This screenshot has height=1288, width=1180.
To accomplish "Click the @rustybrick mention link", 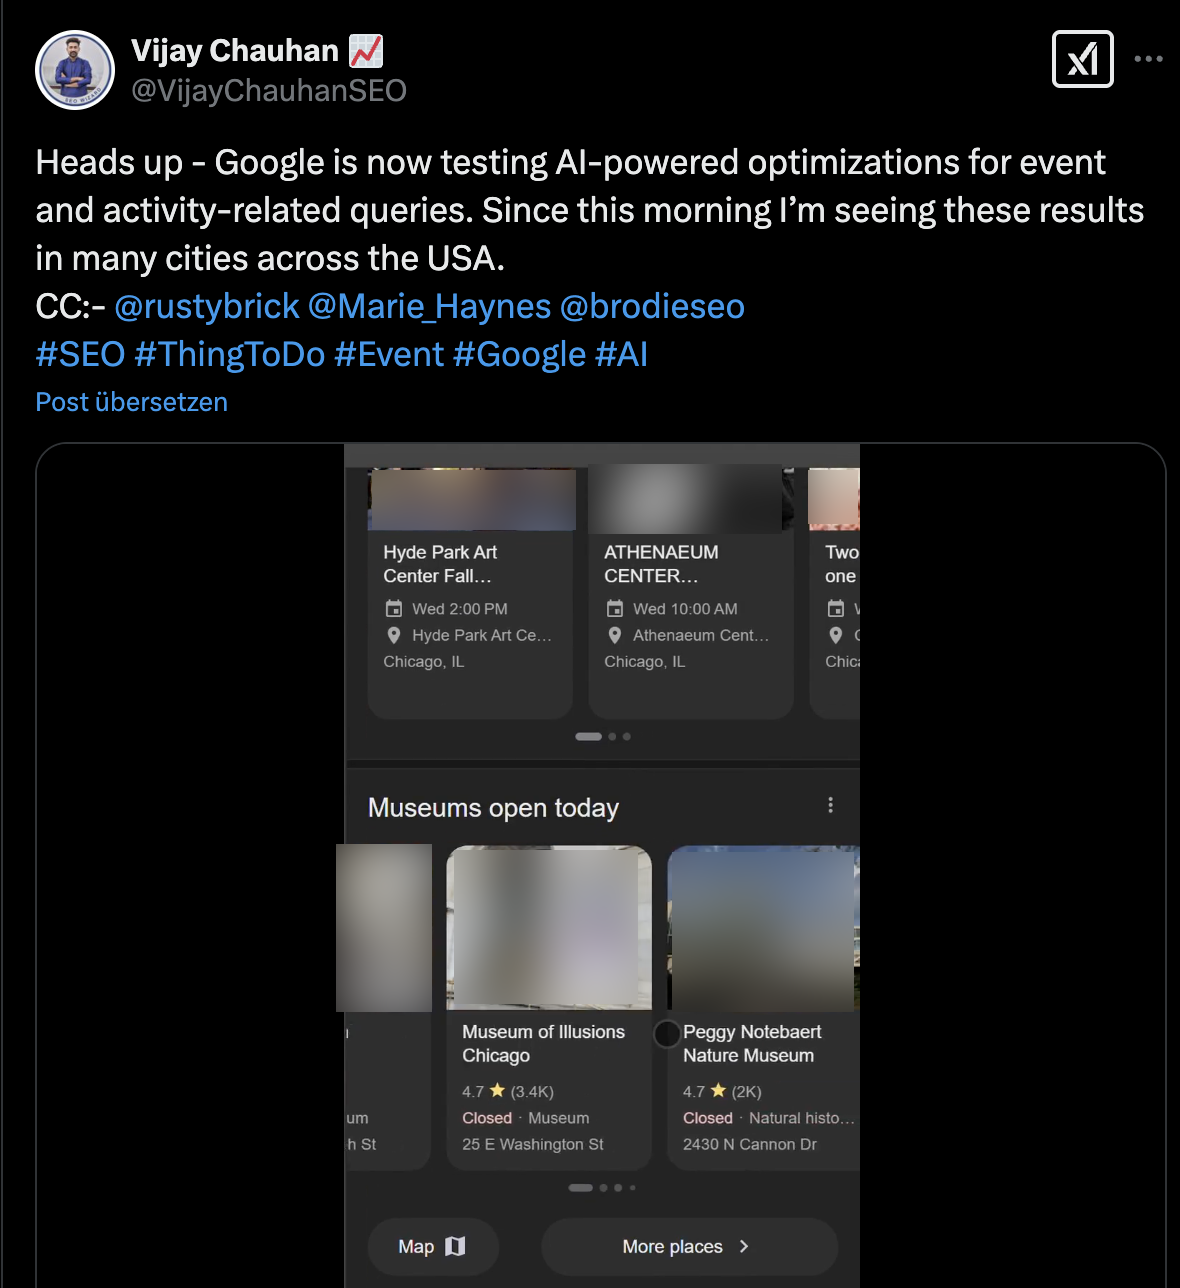I will click(207, 306).
